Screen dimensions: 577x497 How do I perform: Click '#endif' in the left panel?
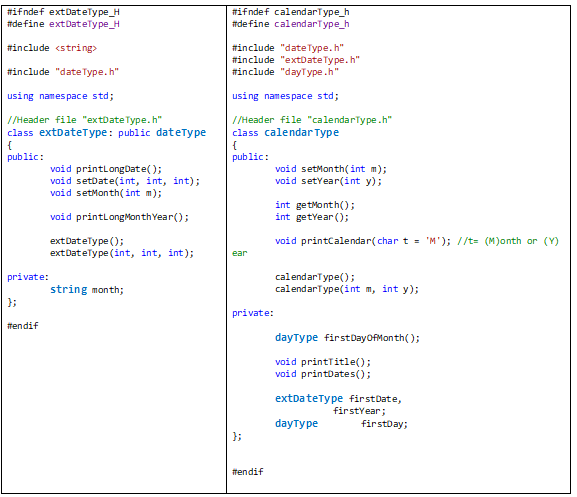23,326
